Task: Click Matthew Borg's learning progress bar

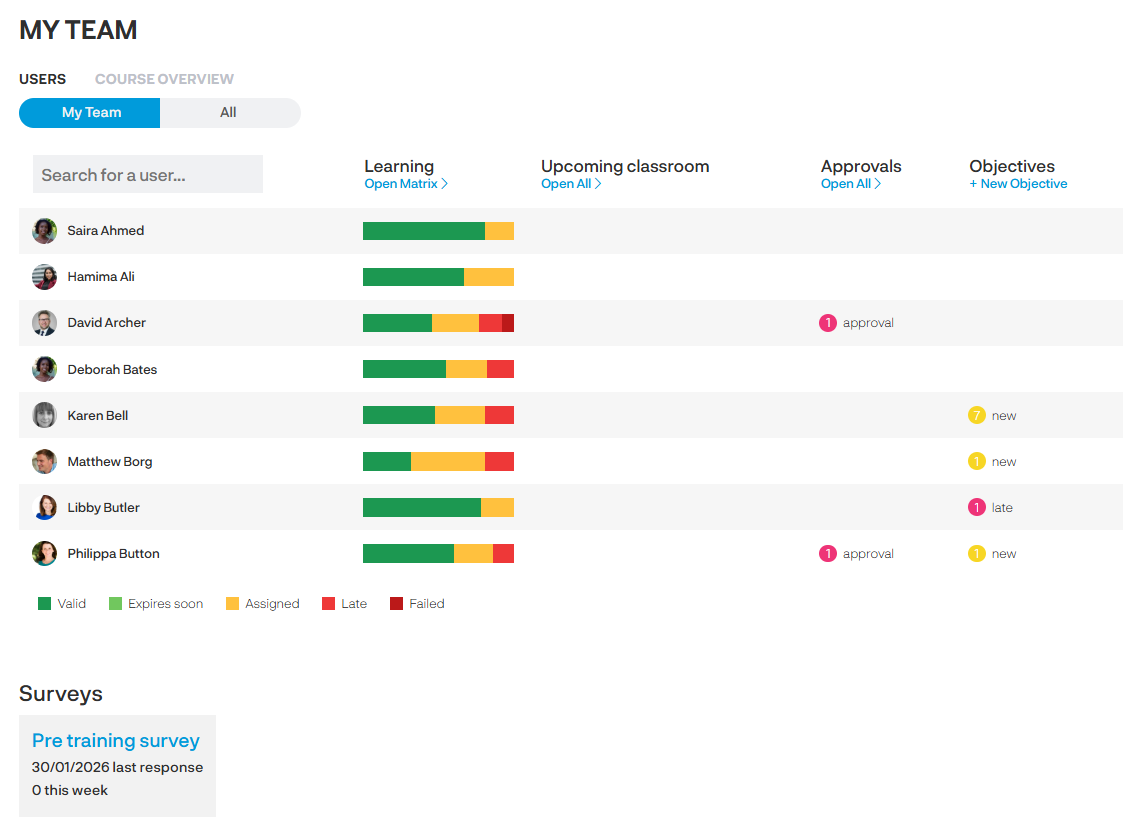Action: point(438,462)
